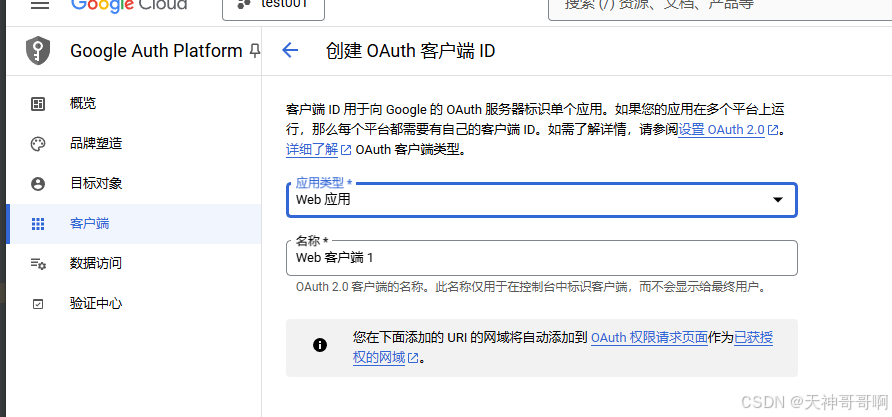Click the info icon in the notice
Viewport: 892px width, 417px height.
(x=320, y=345)
